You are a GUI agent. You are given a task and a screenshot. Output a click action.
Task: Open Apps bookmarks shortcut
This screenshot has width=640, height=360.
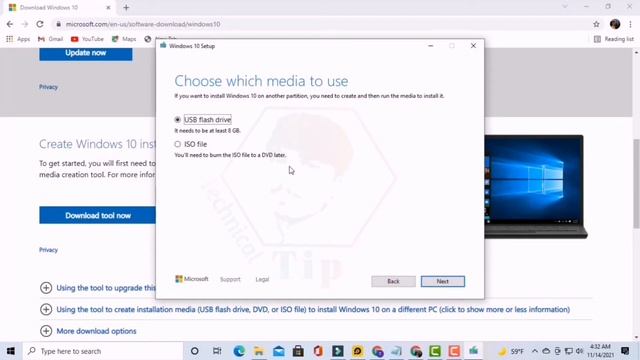click(x=18, y=39)
